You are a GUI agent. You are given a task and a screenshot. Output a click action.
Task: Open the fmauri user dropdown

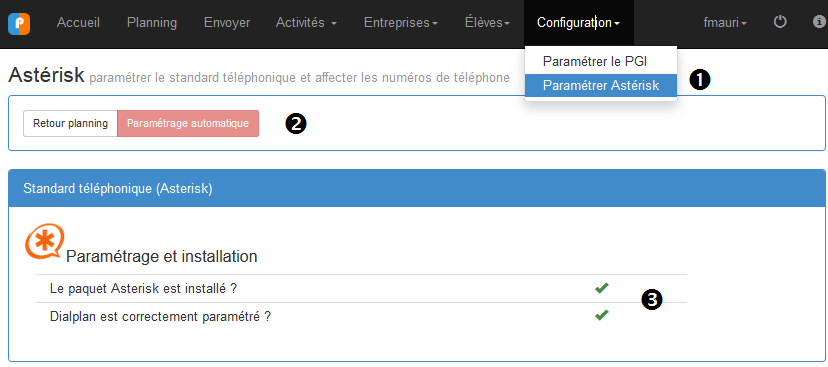(x=725, y=23)
